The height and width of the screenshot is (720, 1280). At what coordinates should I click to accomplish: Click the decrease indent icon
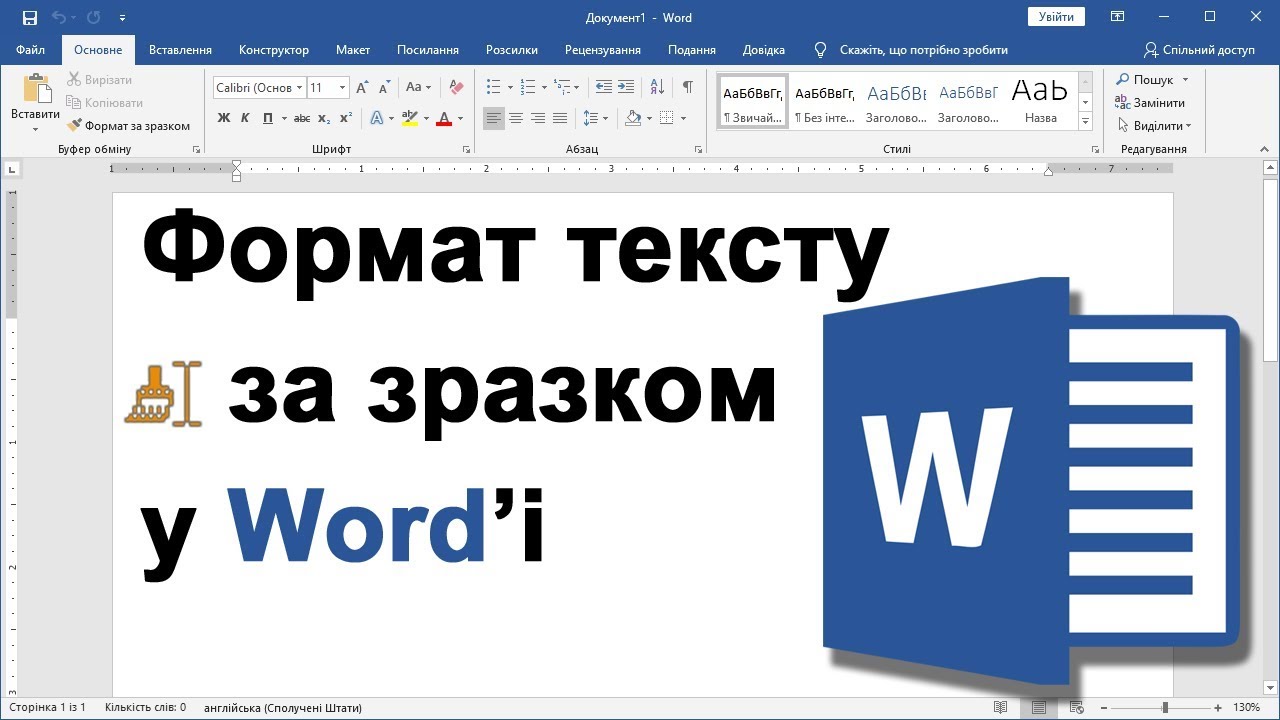(x=603, y=87)
